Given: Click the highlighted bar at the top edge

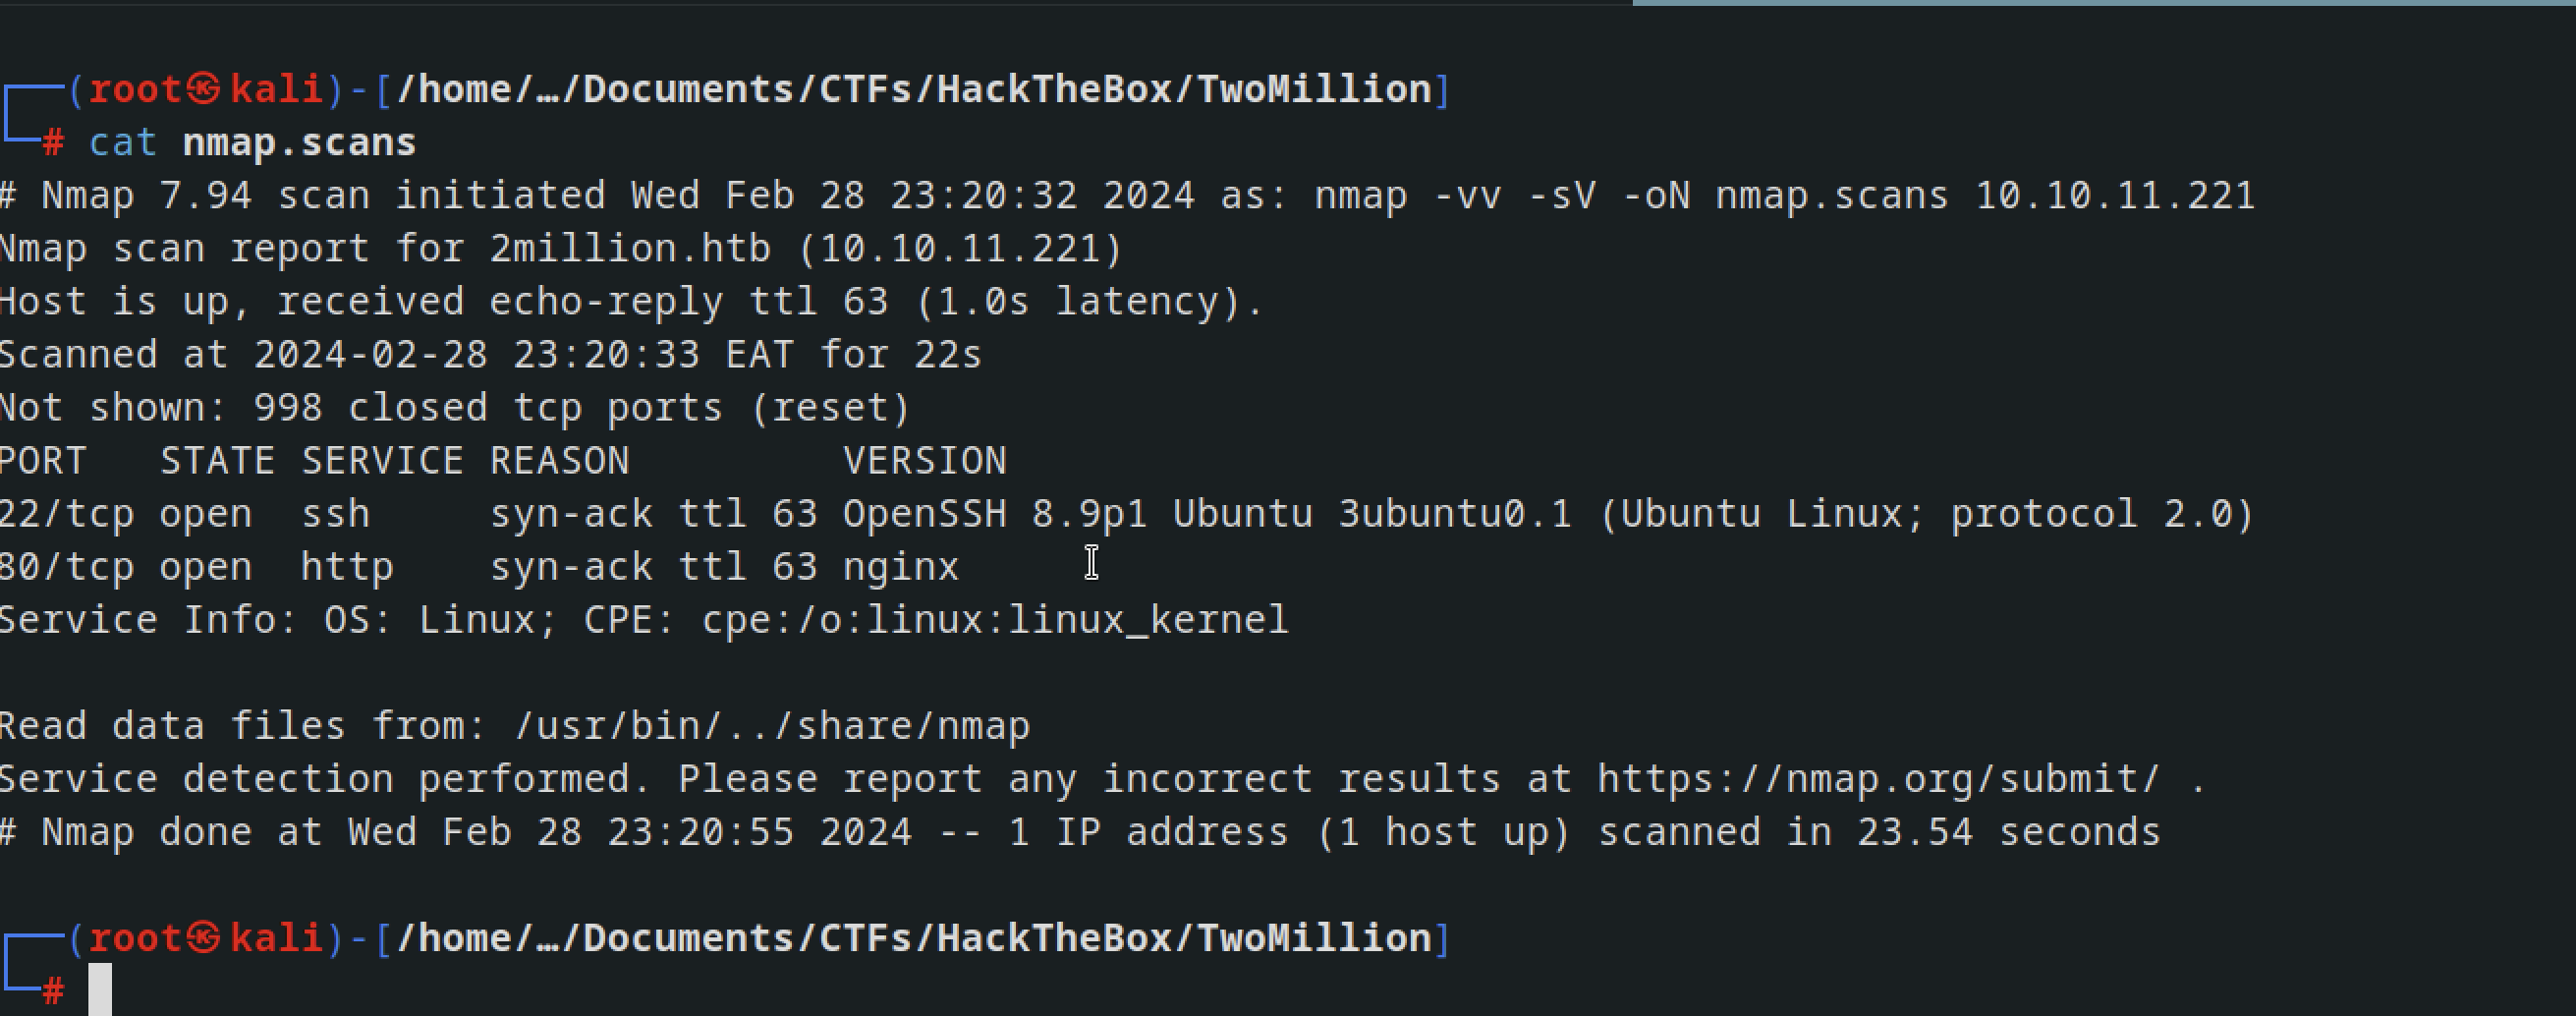Looking at the screenshot, I should 2104,3.
